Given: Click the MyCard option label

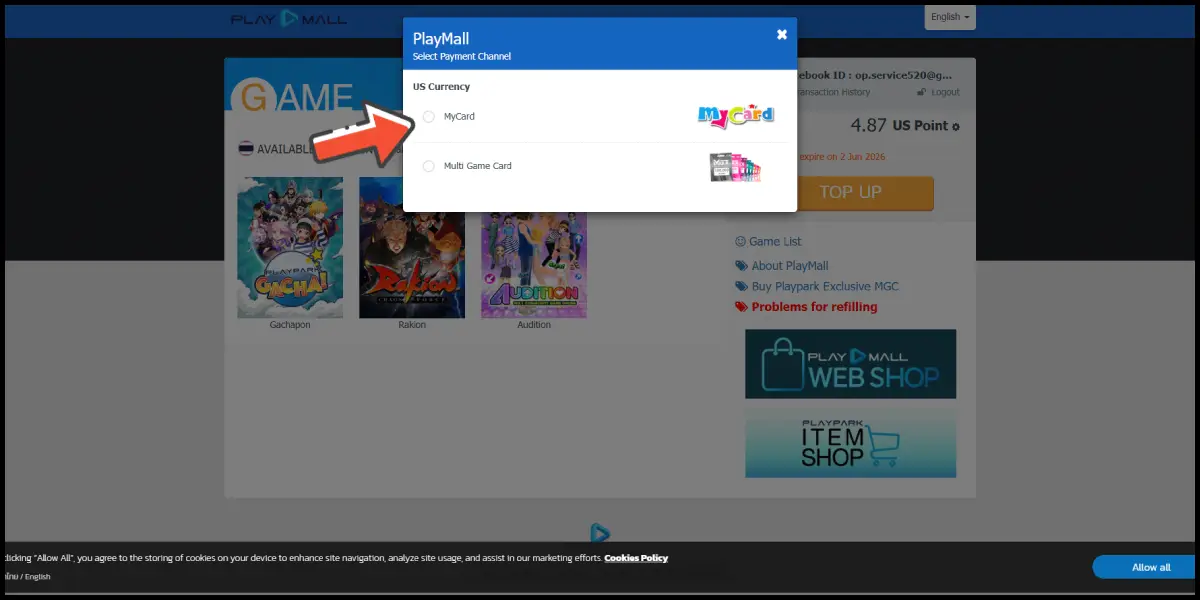Looking at the screenshot, I should (459, 117).
